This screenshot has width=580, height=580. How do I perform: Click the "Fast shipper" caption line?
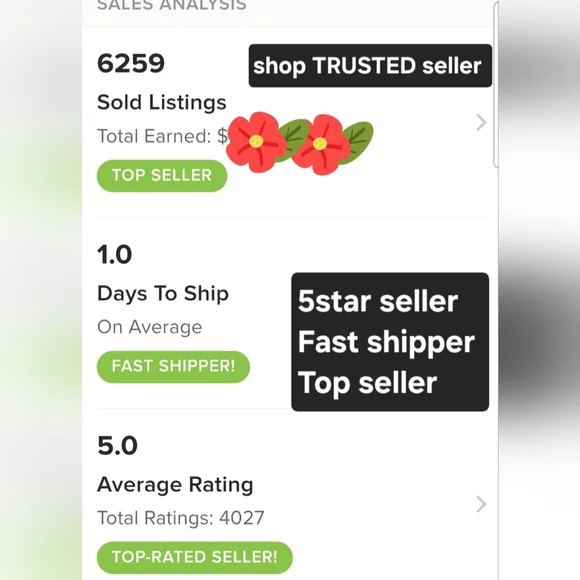click(386, 343)
